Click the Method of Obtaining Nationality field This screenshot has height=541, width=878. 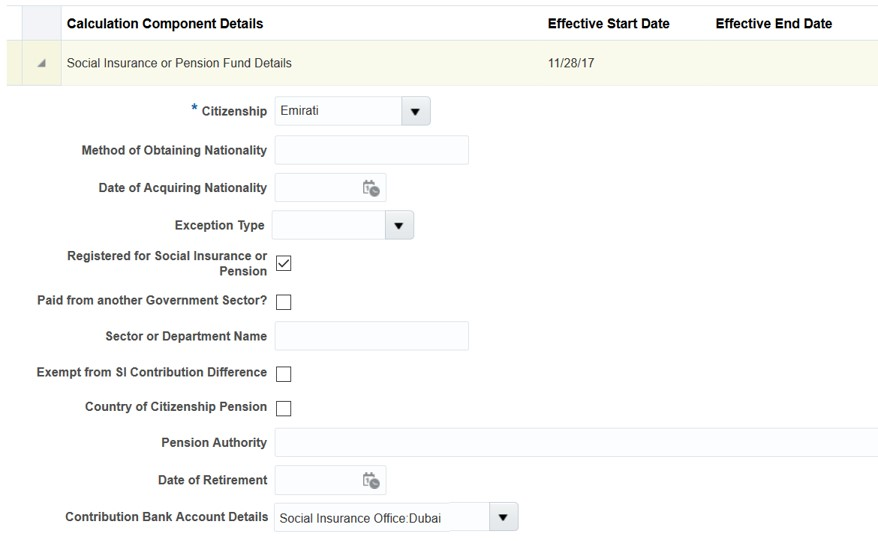coord(371,150)
